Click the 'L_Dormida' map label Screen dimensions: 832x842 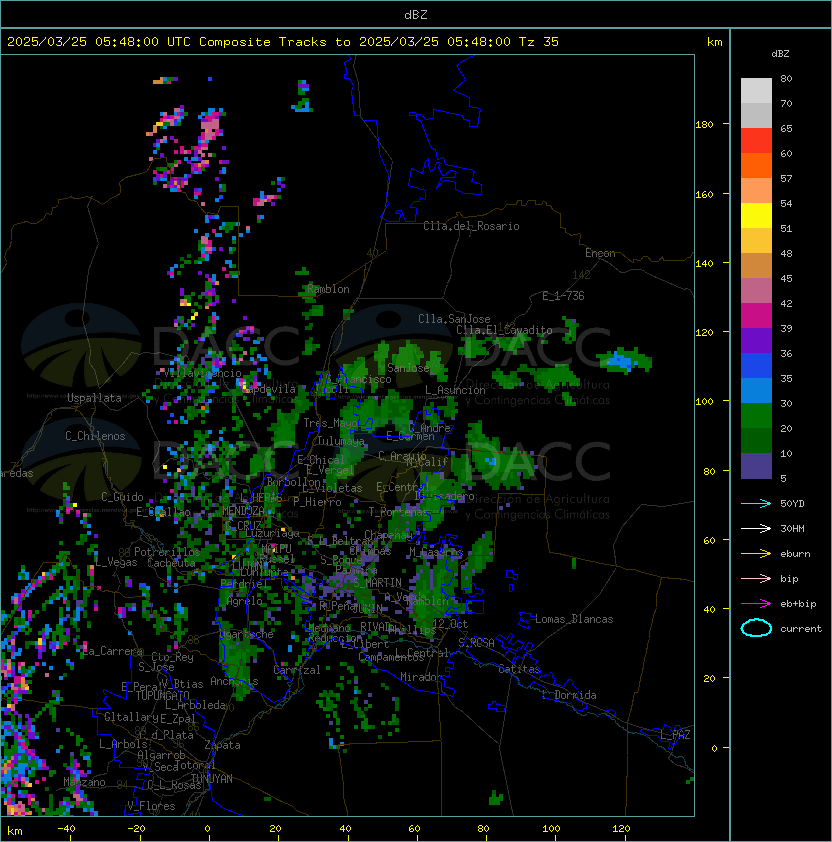(569, 695)
